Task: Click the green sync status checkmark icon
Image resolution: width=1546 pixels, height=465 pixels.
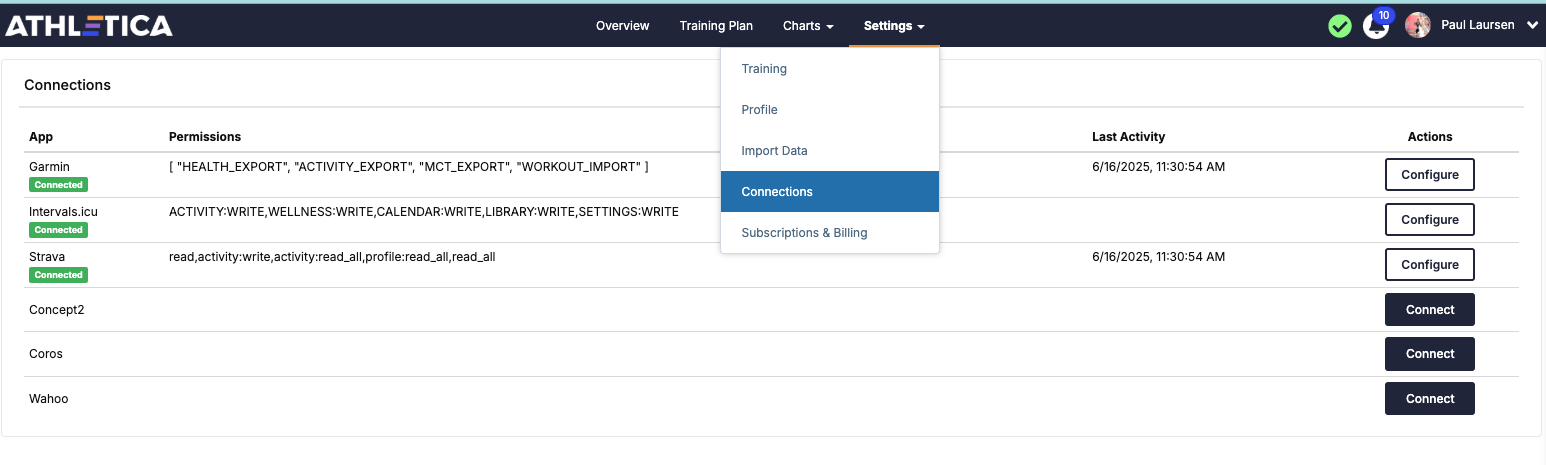Action: (1340, 26)
